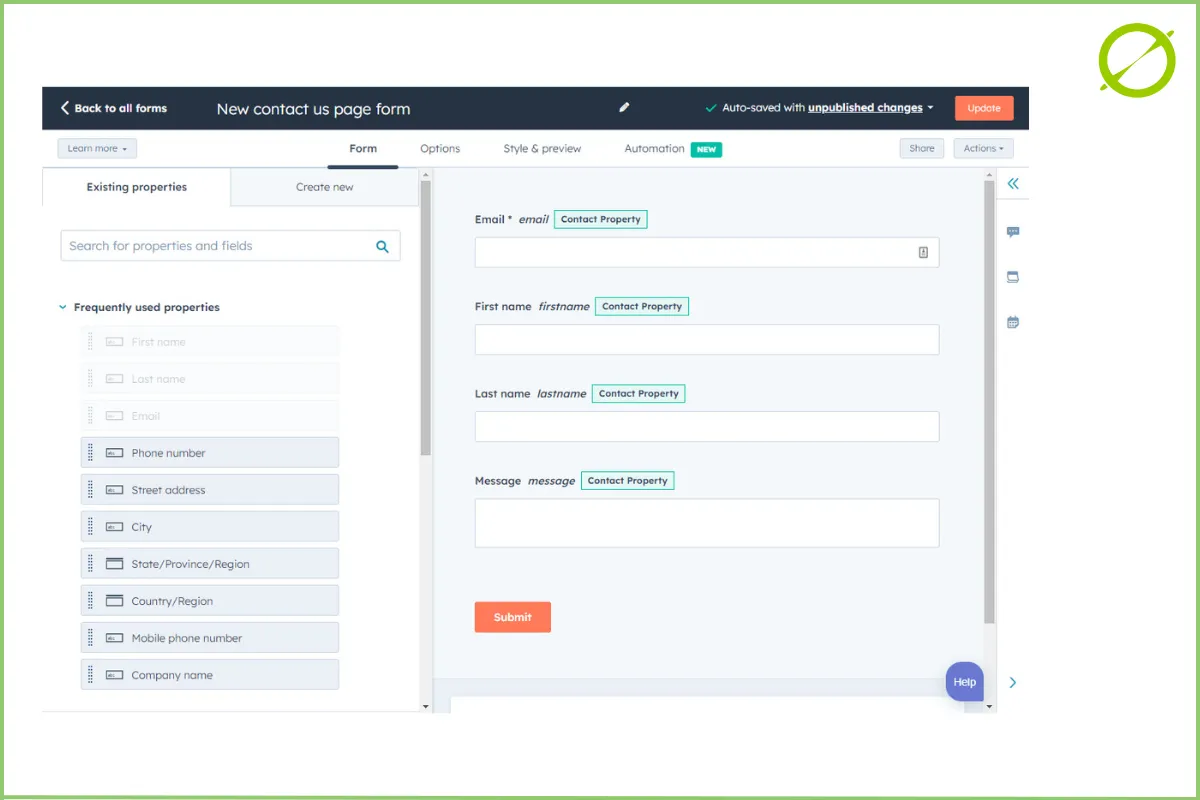Viewport: 1200px width, 800px height.
Task: Click the Email input field in form
Action: [695, 253]
